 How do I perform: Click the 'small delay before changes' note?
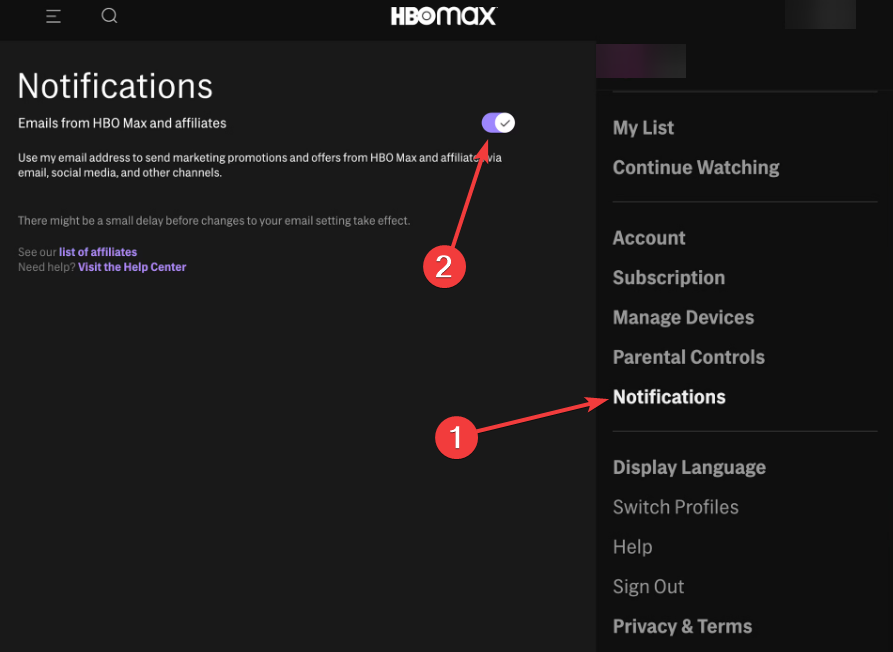214,220
